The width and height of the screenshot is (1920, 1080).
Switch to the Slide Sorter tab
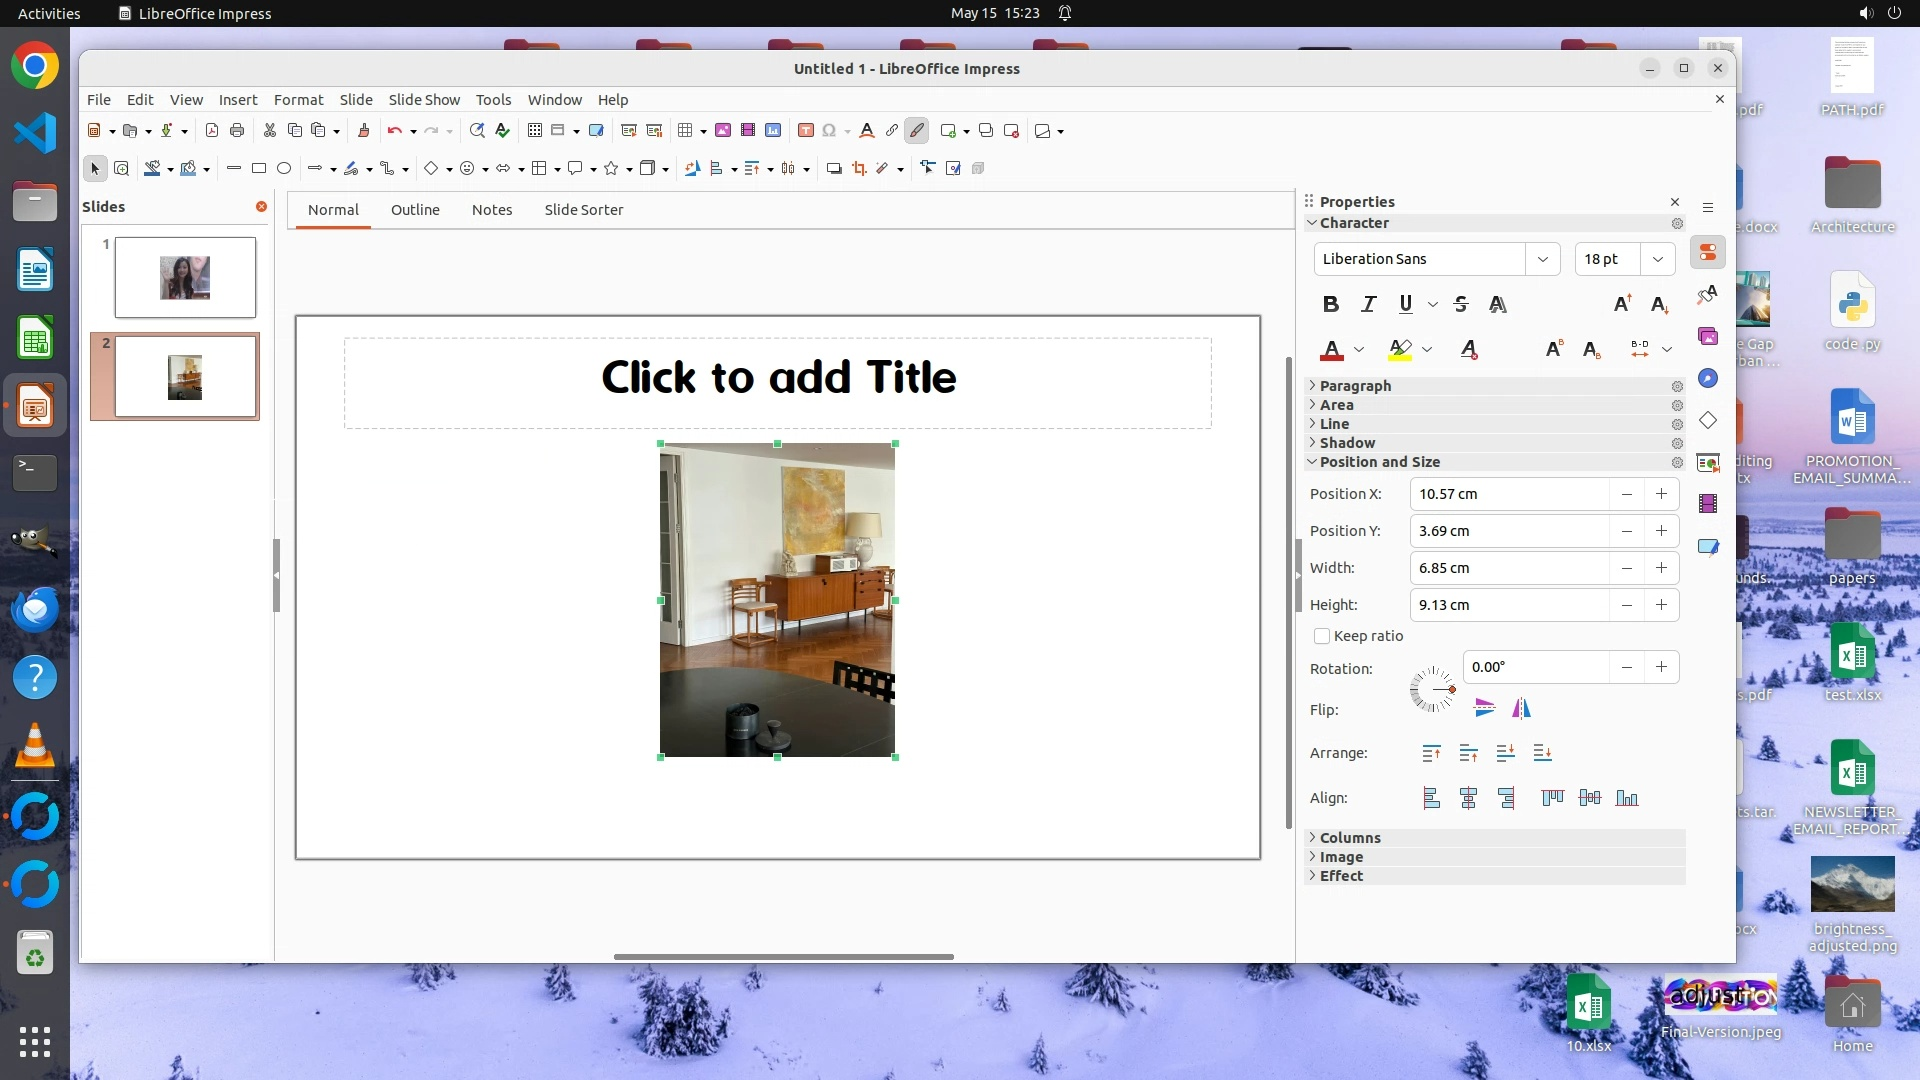click(x=583, y=210)
